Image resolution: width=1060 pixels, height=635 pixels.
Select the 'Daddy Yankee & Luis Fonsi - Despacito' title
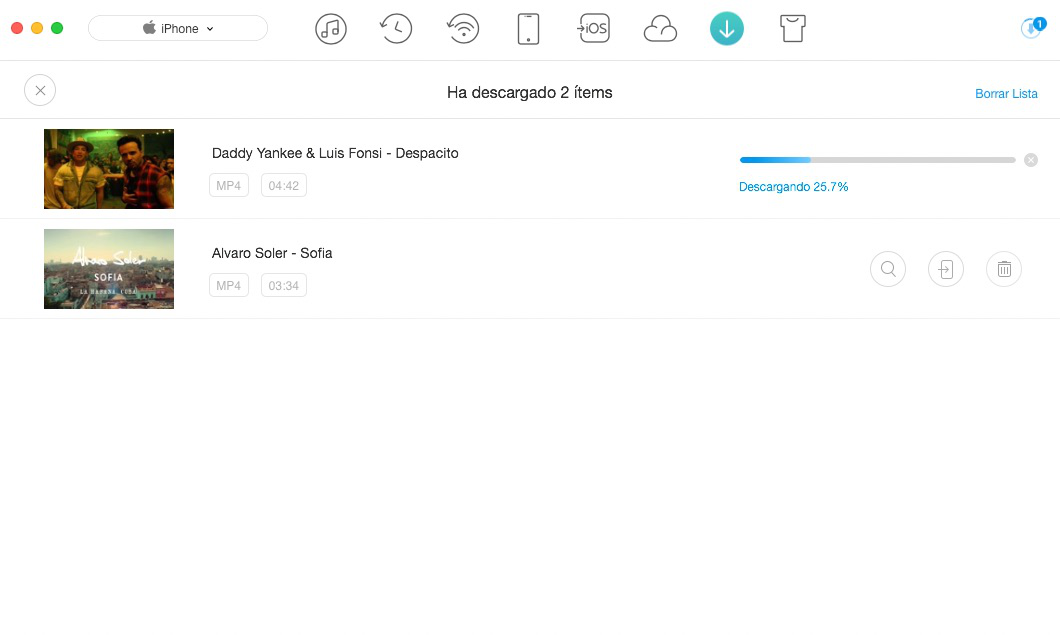pyautogui.click(x=335, y=154)
